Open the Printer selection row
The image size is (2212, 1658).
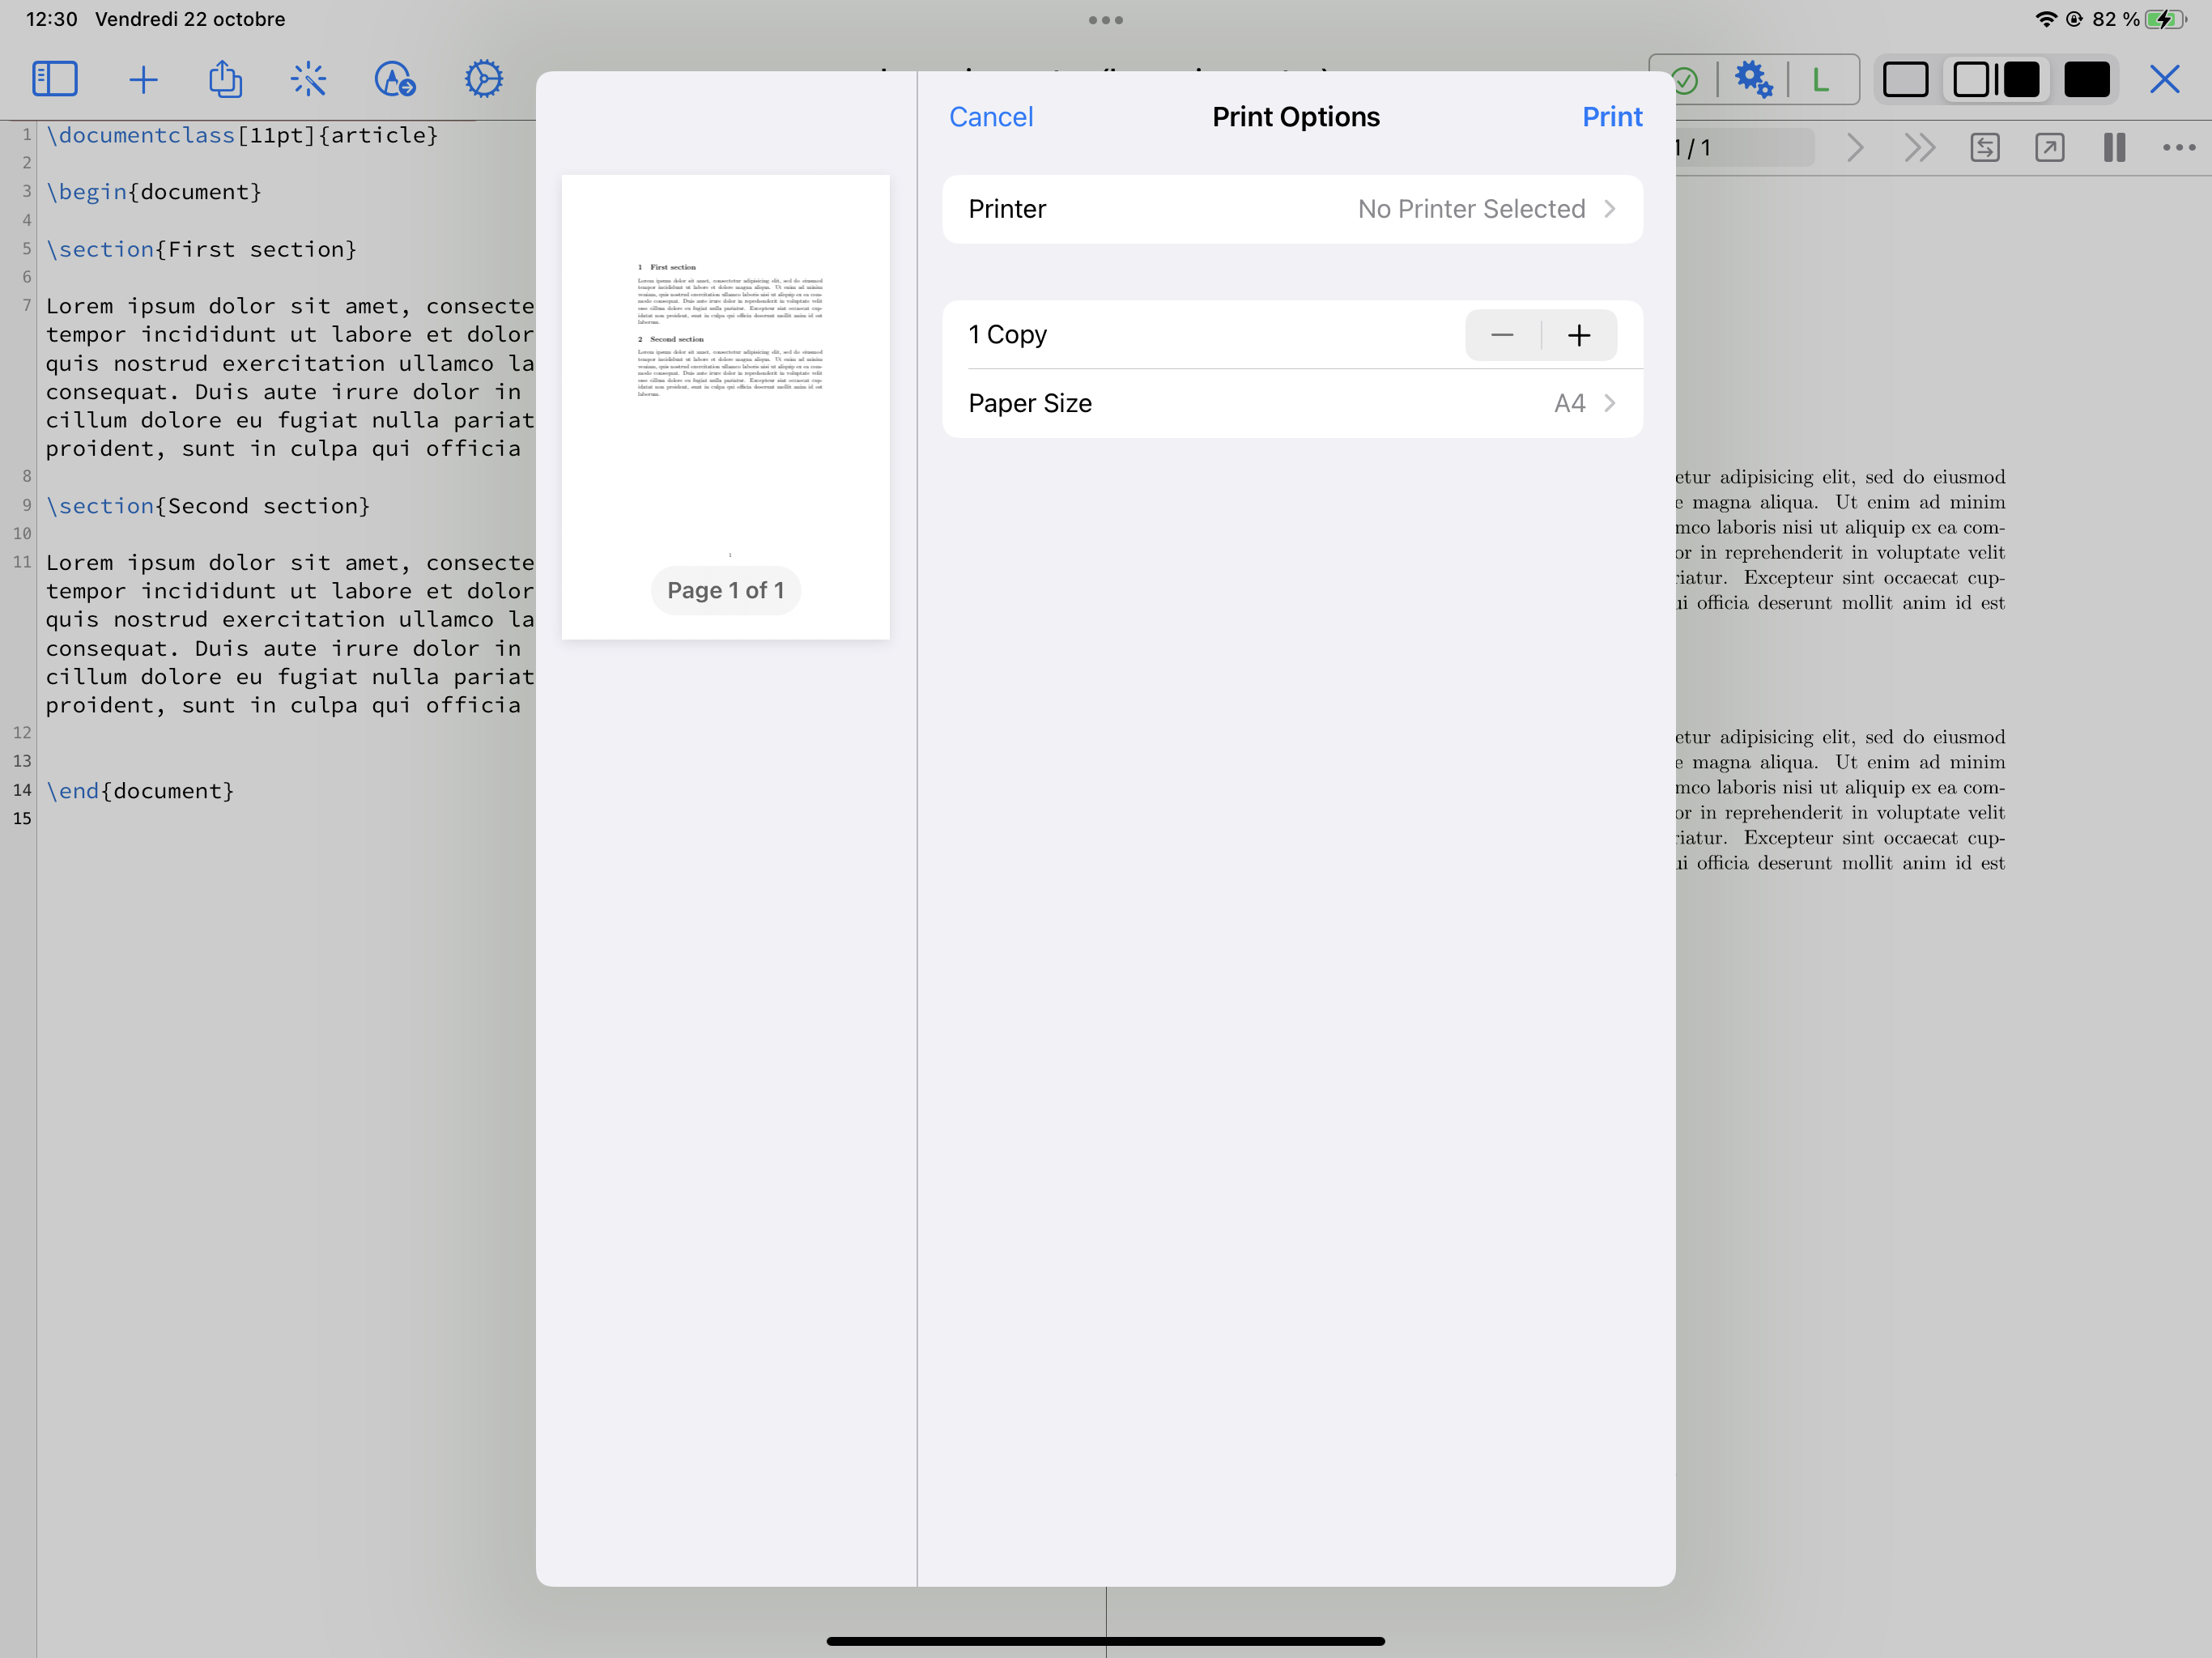[x=1292, y=209]
